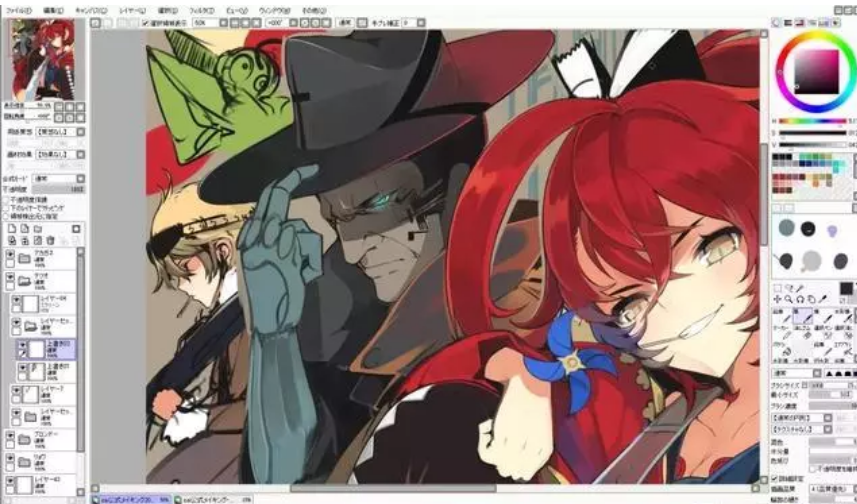Select the hand pan tool
Image resolution: width=857 pixels, height=504 pixels.
pos(812,299)
